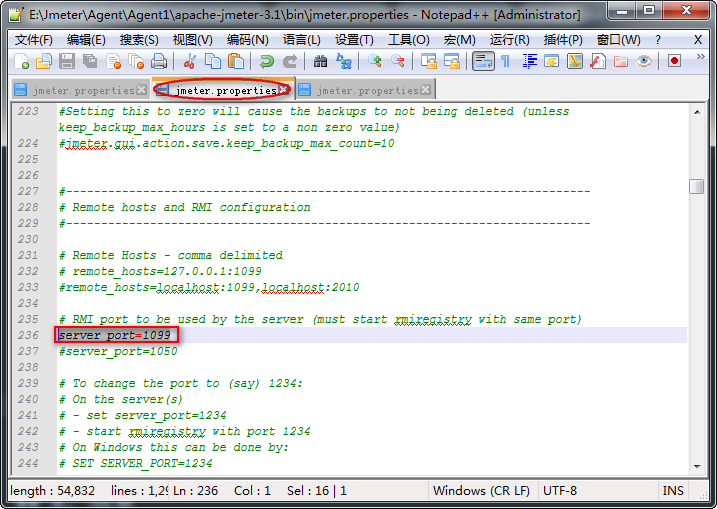Close the third jmeter.properties tab
717x509 pixels.
426,90
